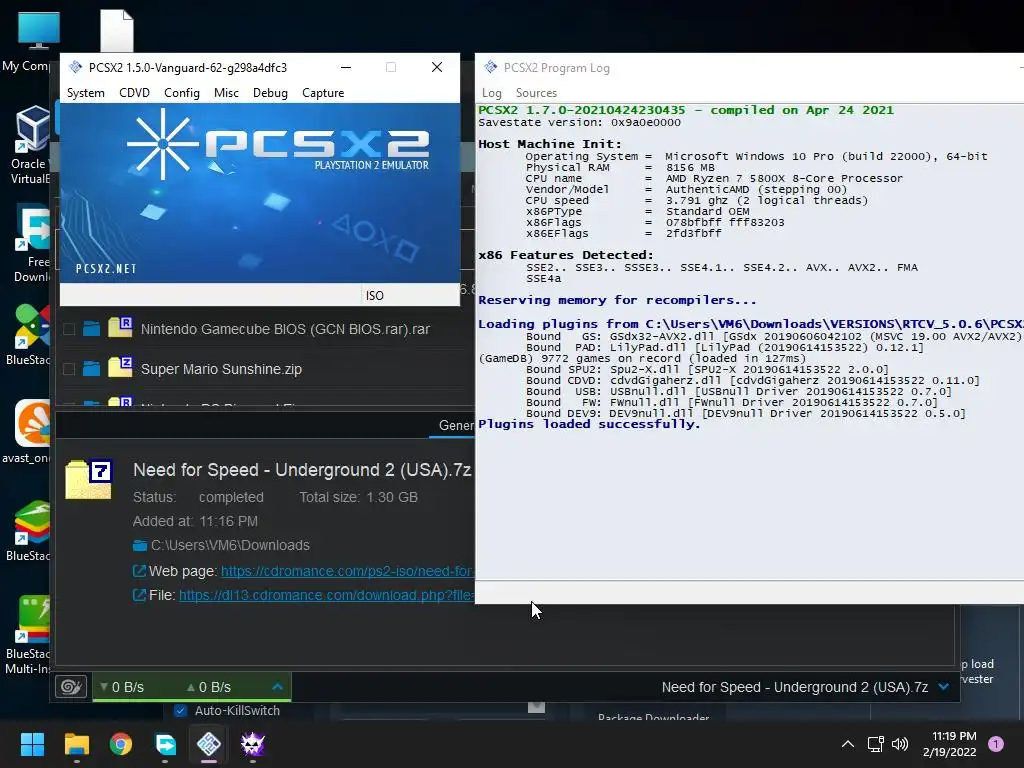1024x768 pixels.
Task: Click the Added at: 11:16 PM text
Action: pos(195,521)
